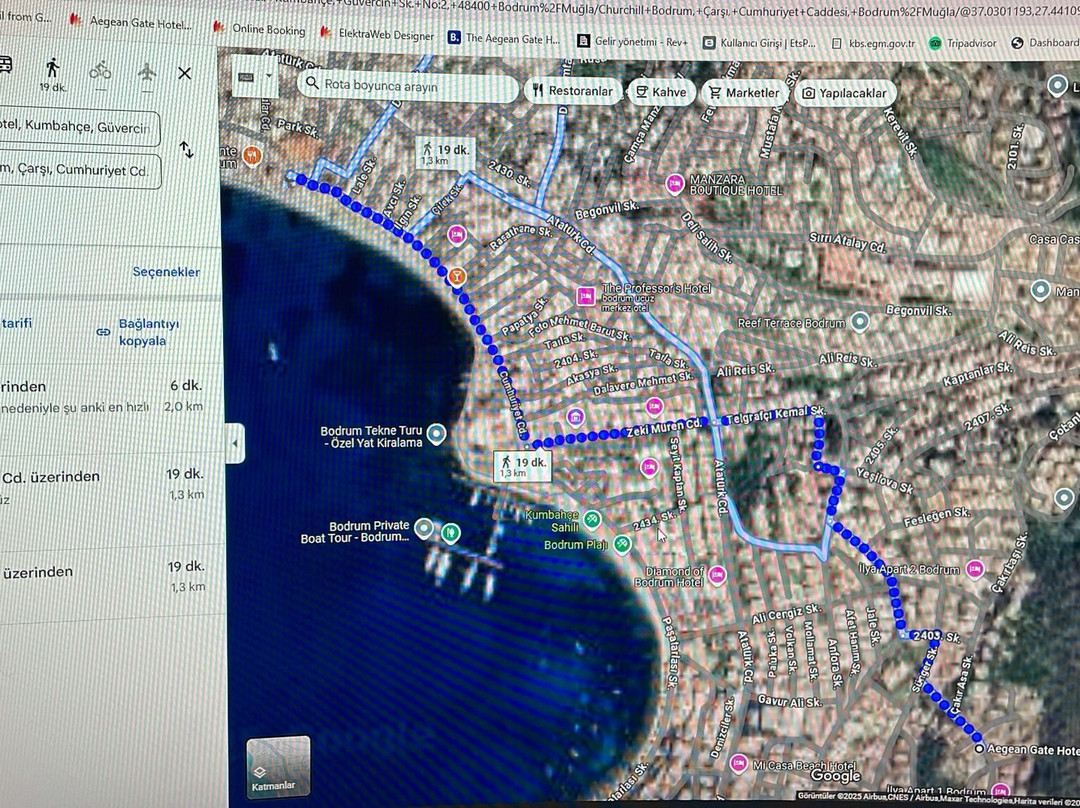Close the directions panel with X
The image size is (1080, 808).
click(x=185, y=73)
